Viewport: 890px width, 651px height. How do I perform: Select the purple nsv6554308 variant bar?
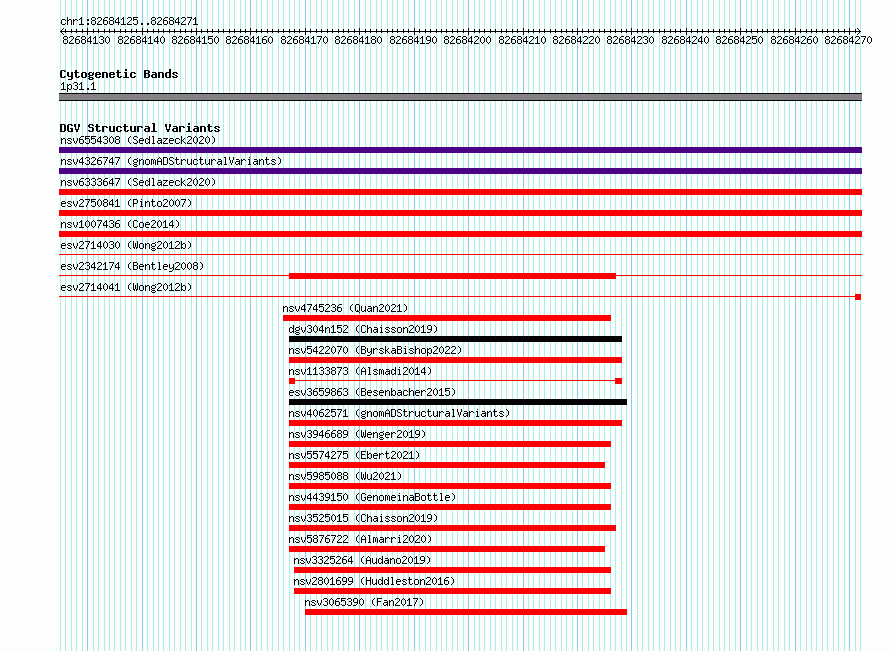click(x=460, y=150)
